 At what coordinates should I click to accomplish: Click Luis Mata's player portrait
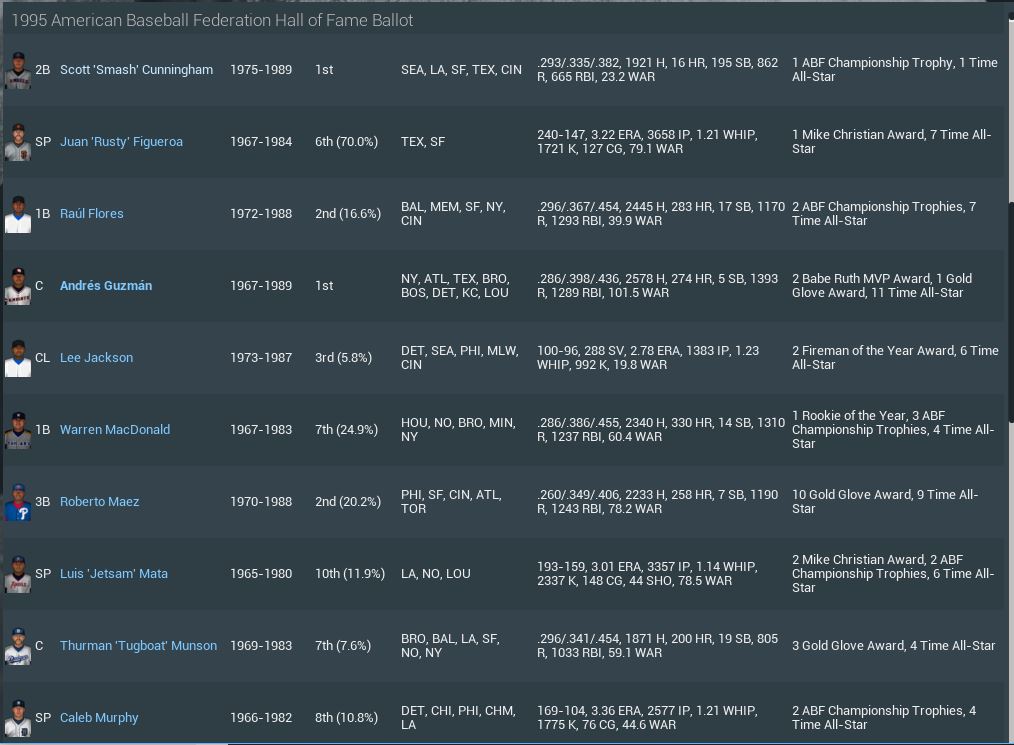17,574
